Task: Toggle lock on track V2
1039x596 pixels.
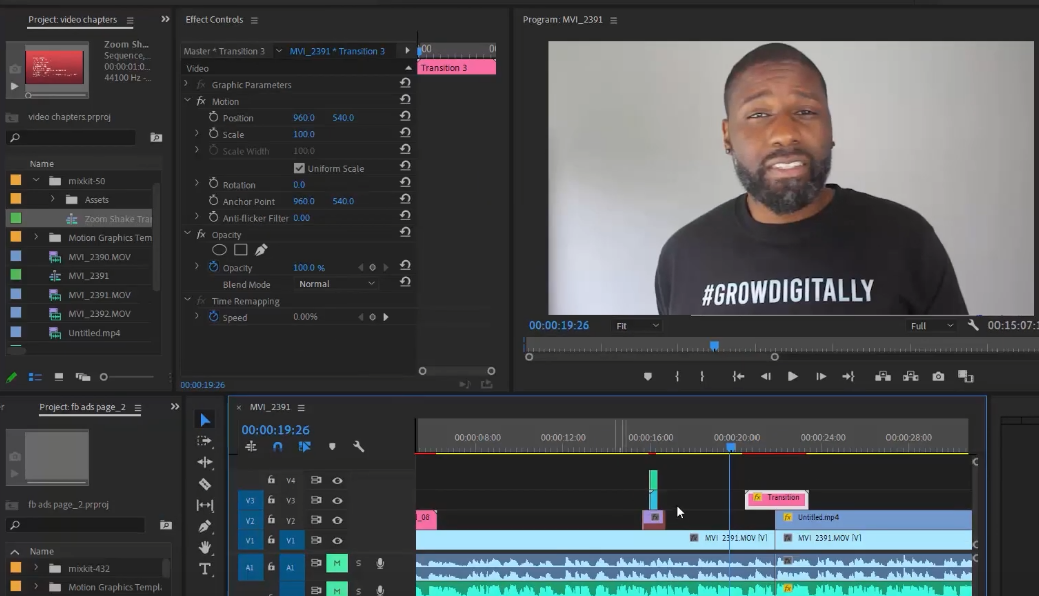Action: [x=271, y=520]
